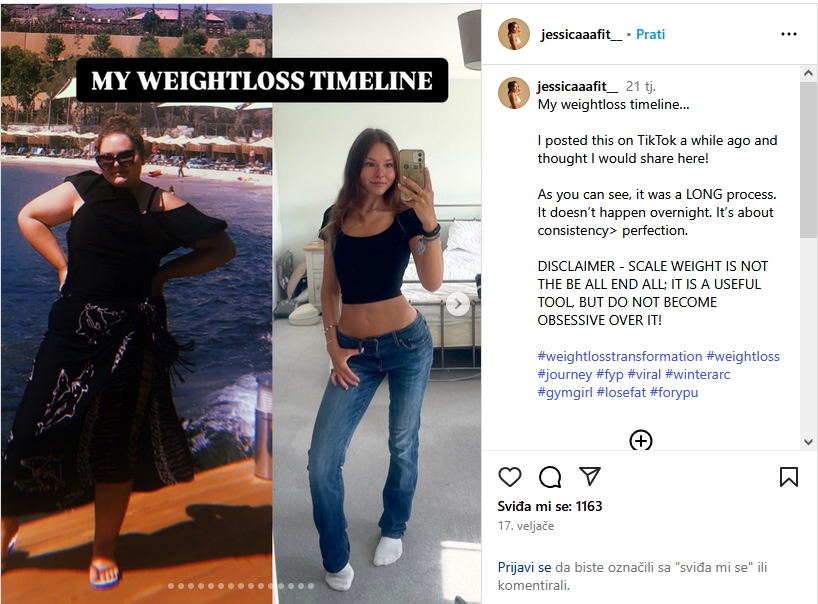Open the three-dot more options menu
This screenshot has height=604, width=818.
point(788,34)
